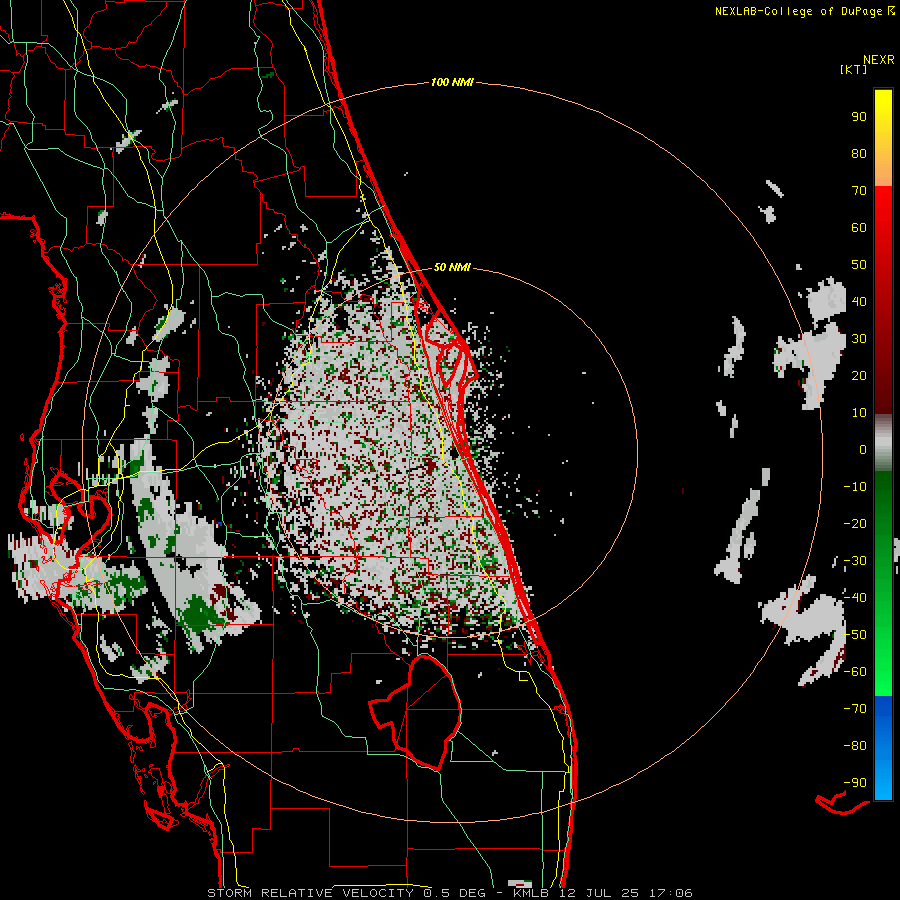Select the -40 scale value
900x900 pixels.
pos(855,598)
